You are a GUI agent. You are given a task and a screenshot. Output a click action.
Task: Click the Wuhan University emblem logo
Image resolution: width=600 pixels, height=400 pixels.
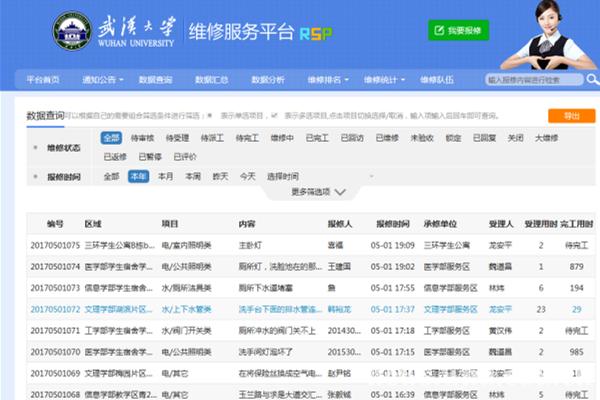(71, 31)
